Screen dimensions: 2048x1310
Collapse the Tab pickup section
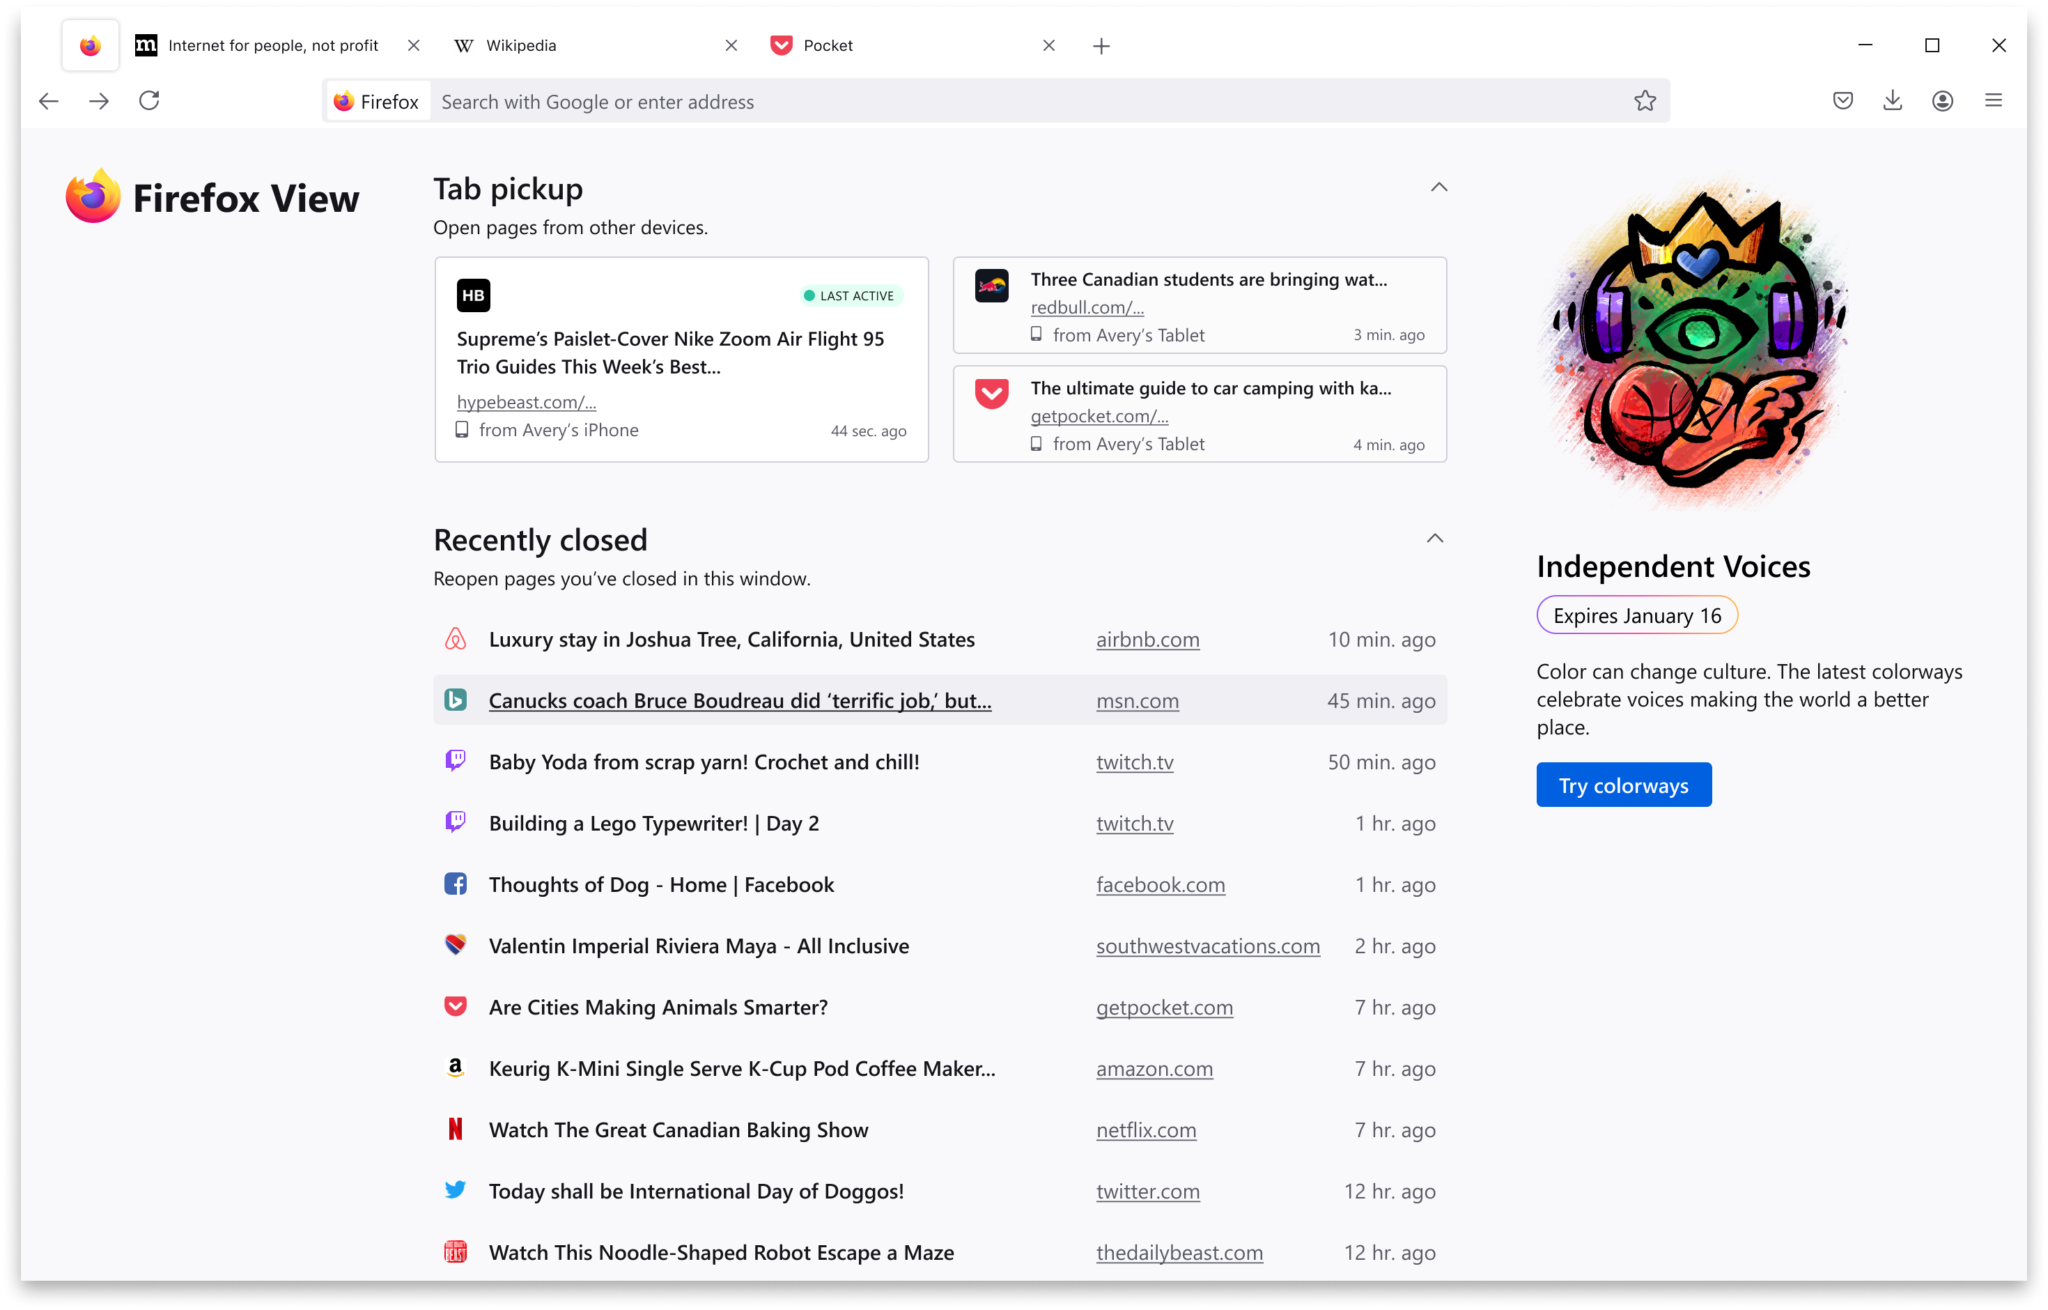(x=1438, y=188)
